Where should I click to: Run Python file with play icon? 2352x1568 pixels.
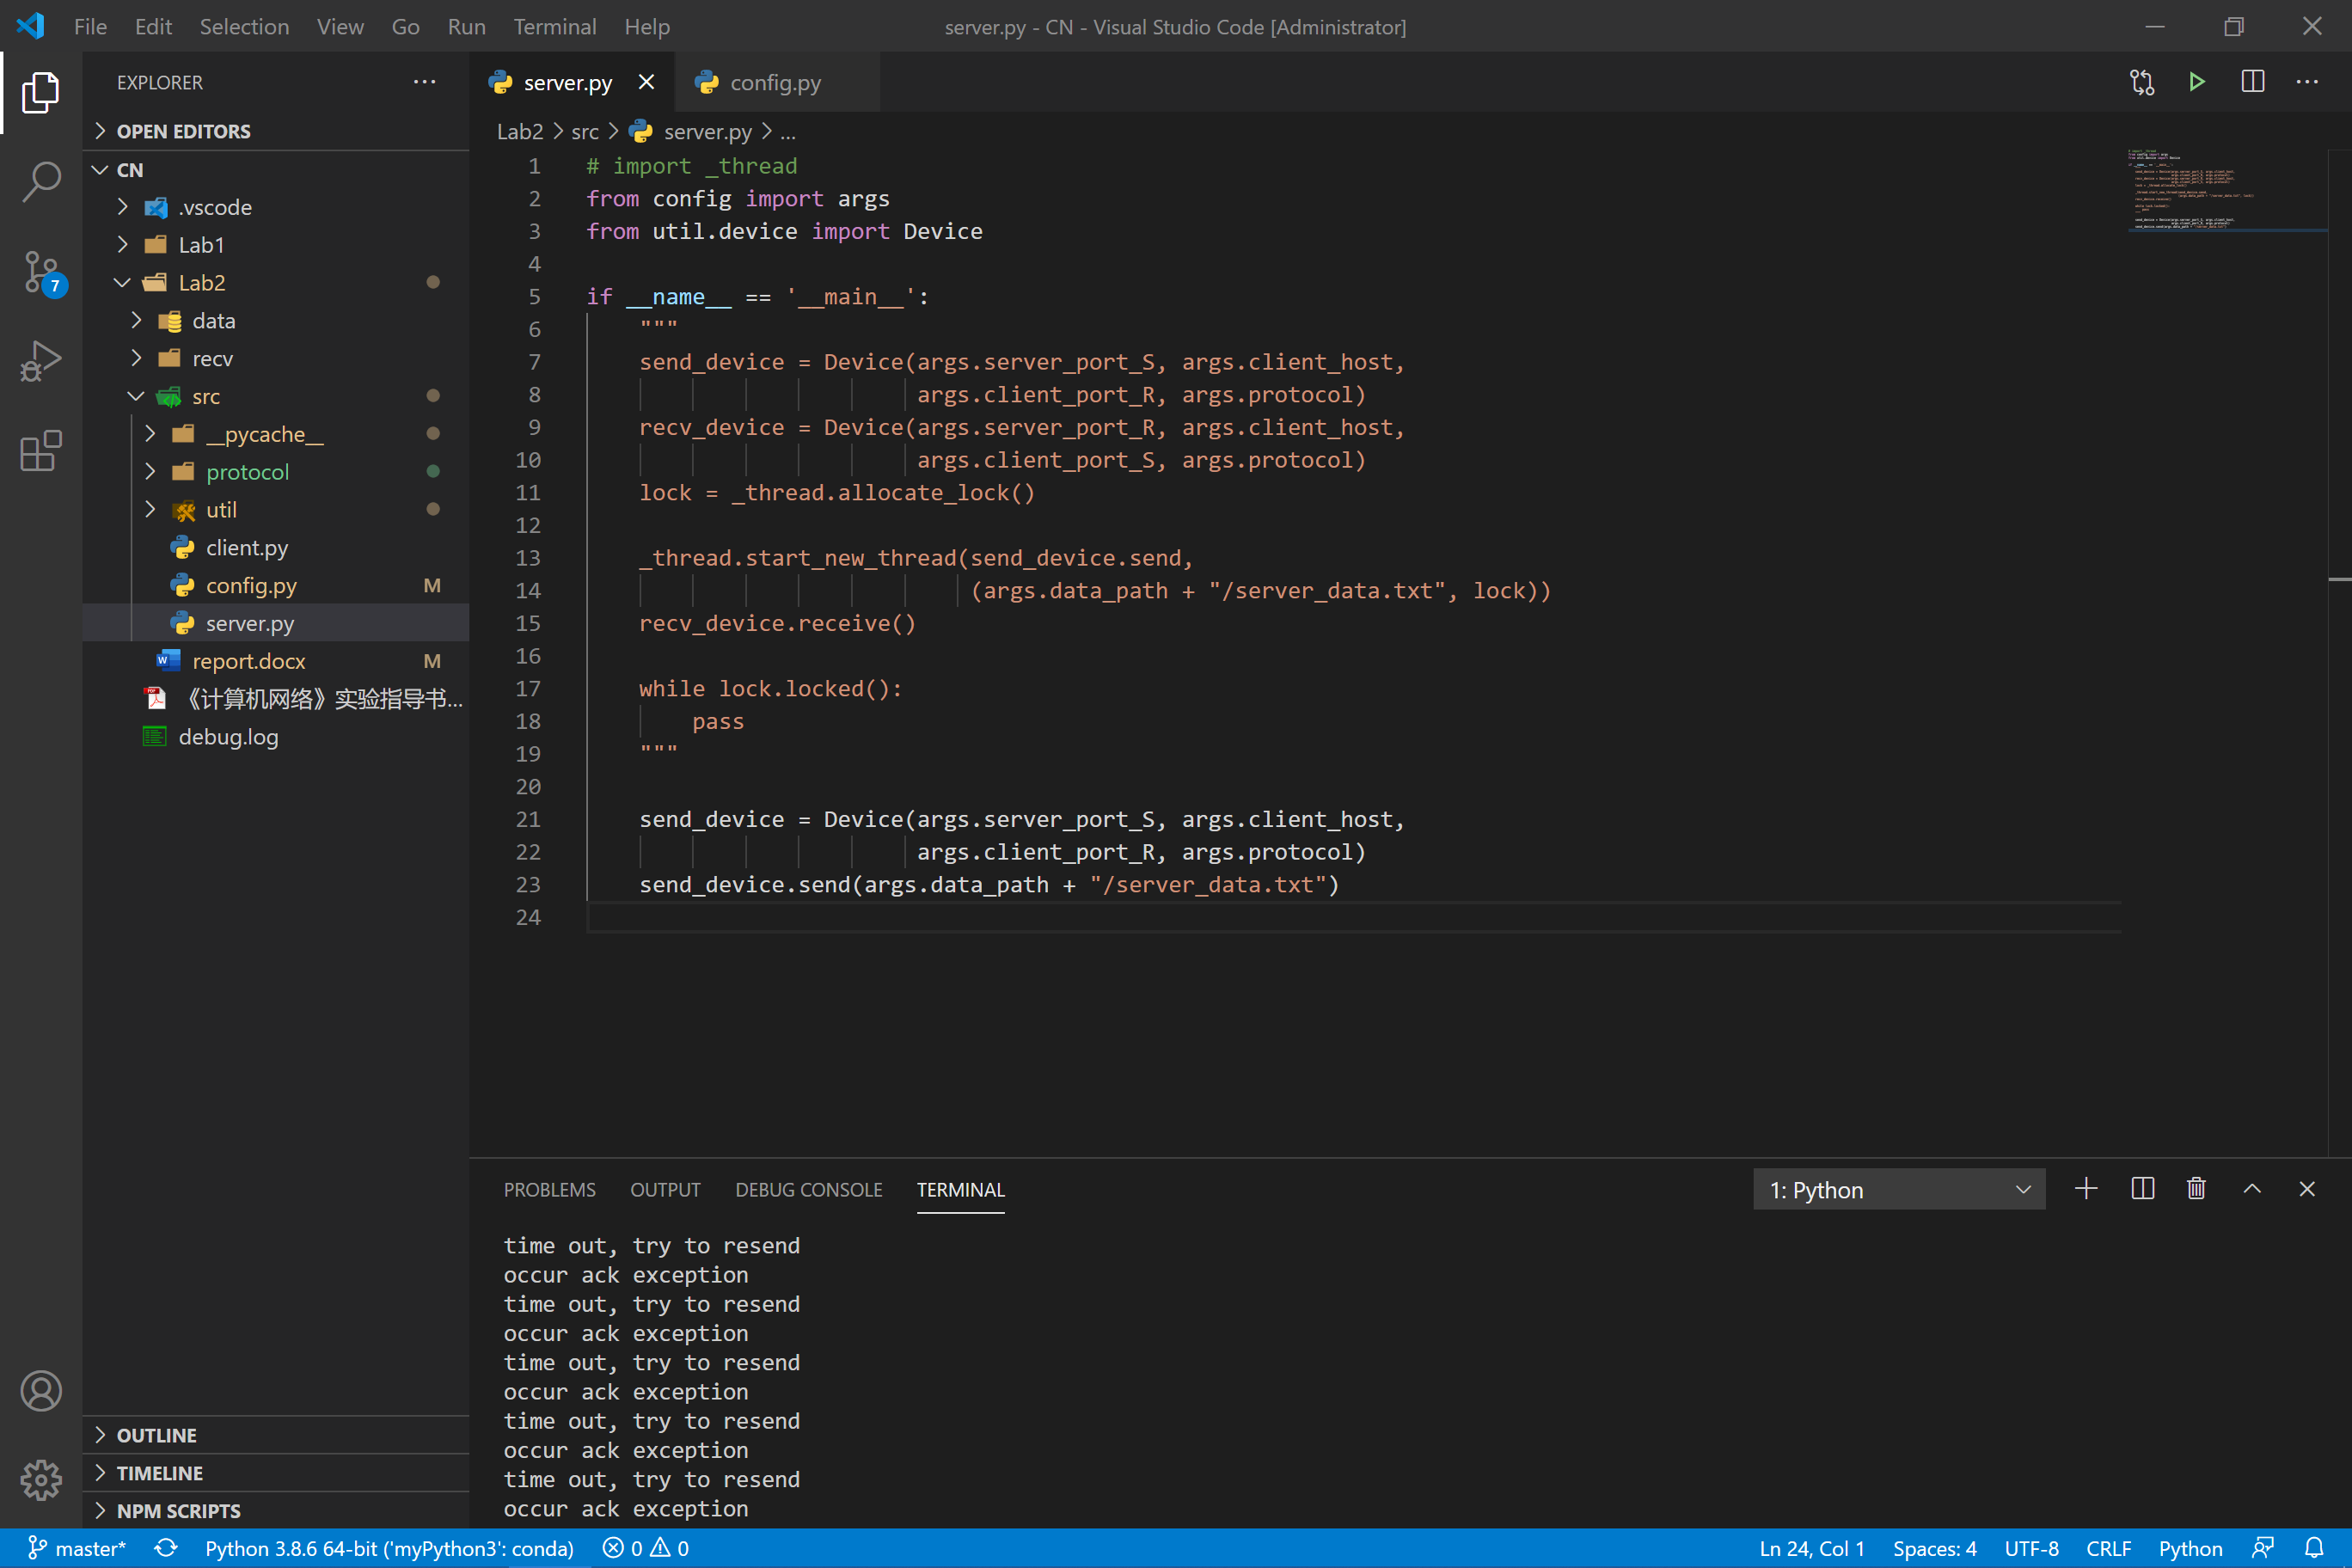pos(2196,82)
